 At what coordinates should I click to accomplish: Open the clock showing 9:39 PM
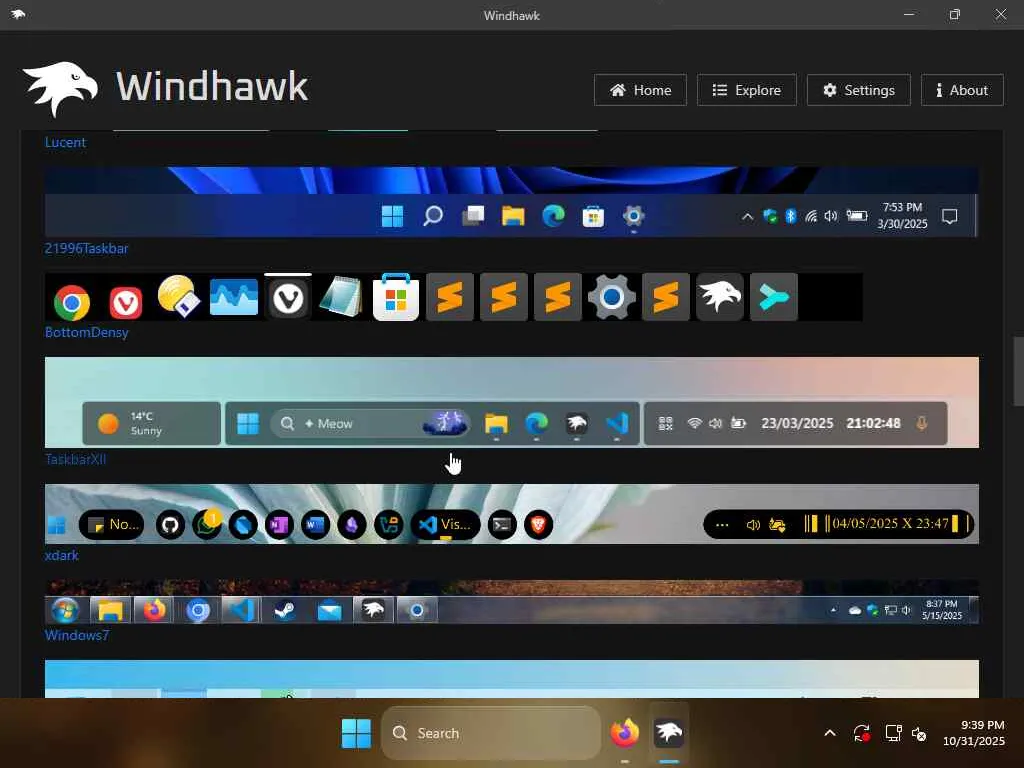pos(974,733)
